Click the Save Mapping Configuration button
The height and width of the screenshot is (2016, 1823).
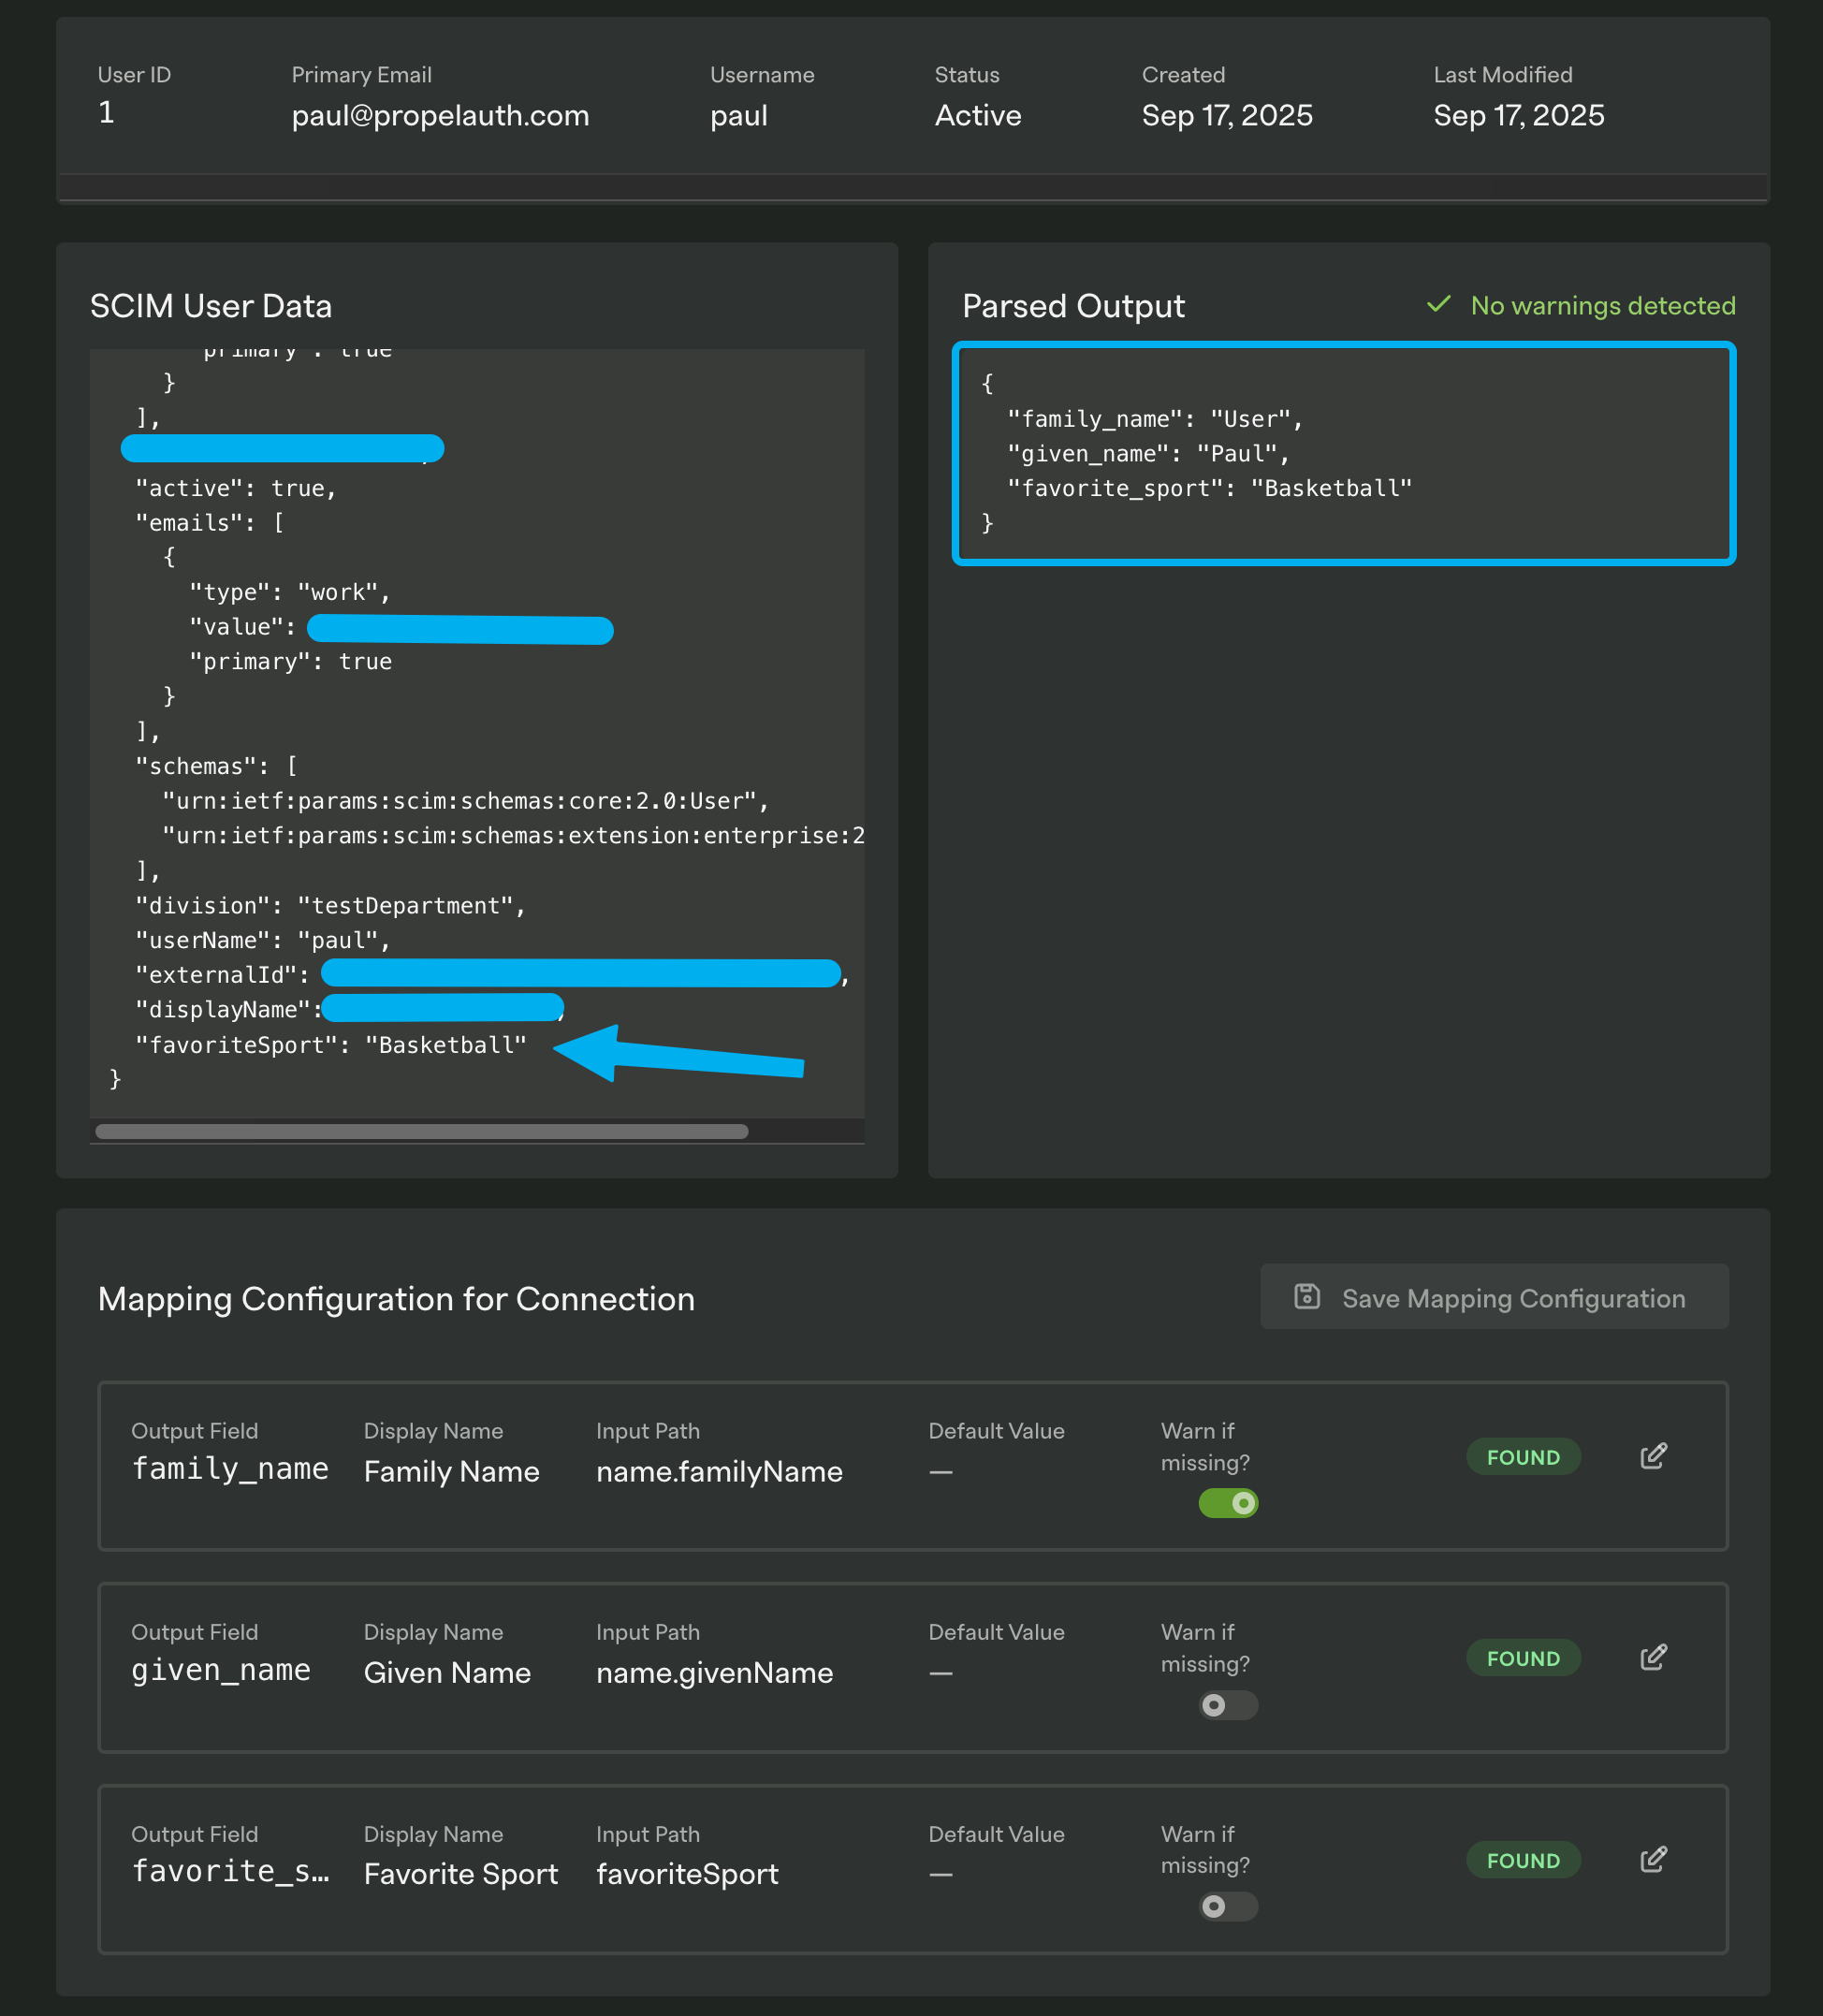1494,1297
